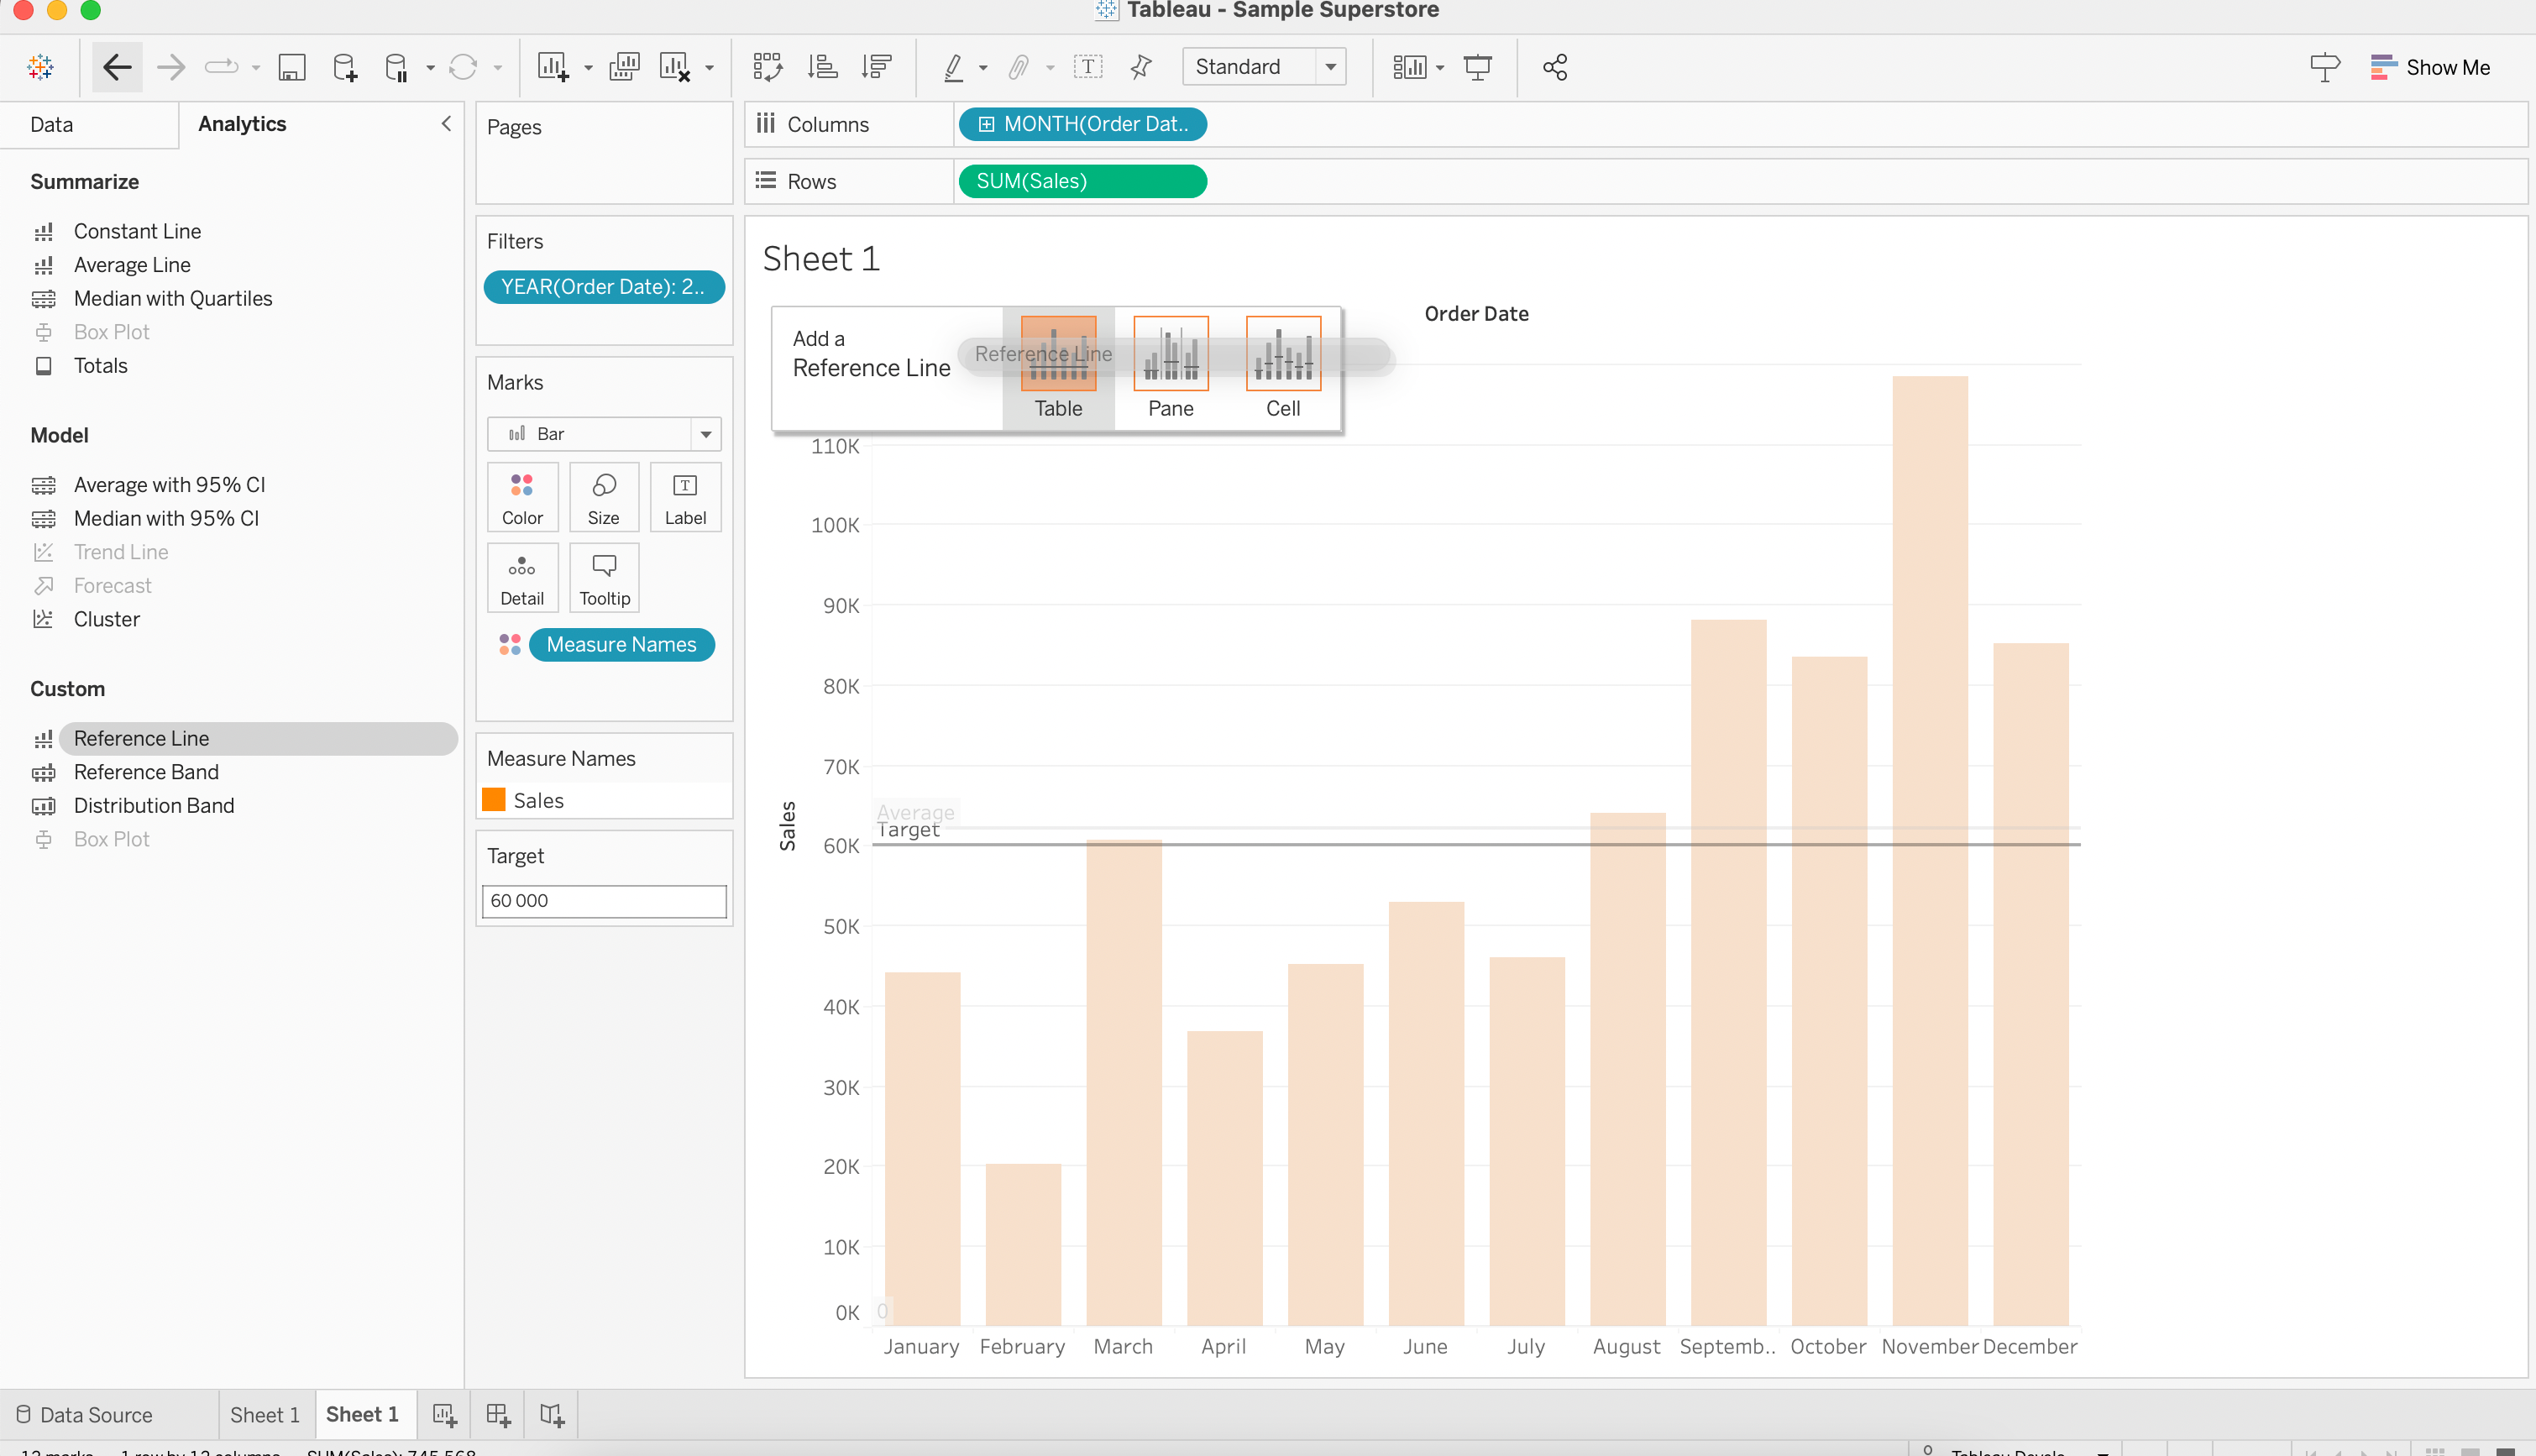Click the new dashboard tab icon
Screen dimensions: 2536x1456
click(x=498, y=1414)
